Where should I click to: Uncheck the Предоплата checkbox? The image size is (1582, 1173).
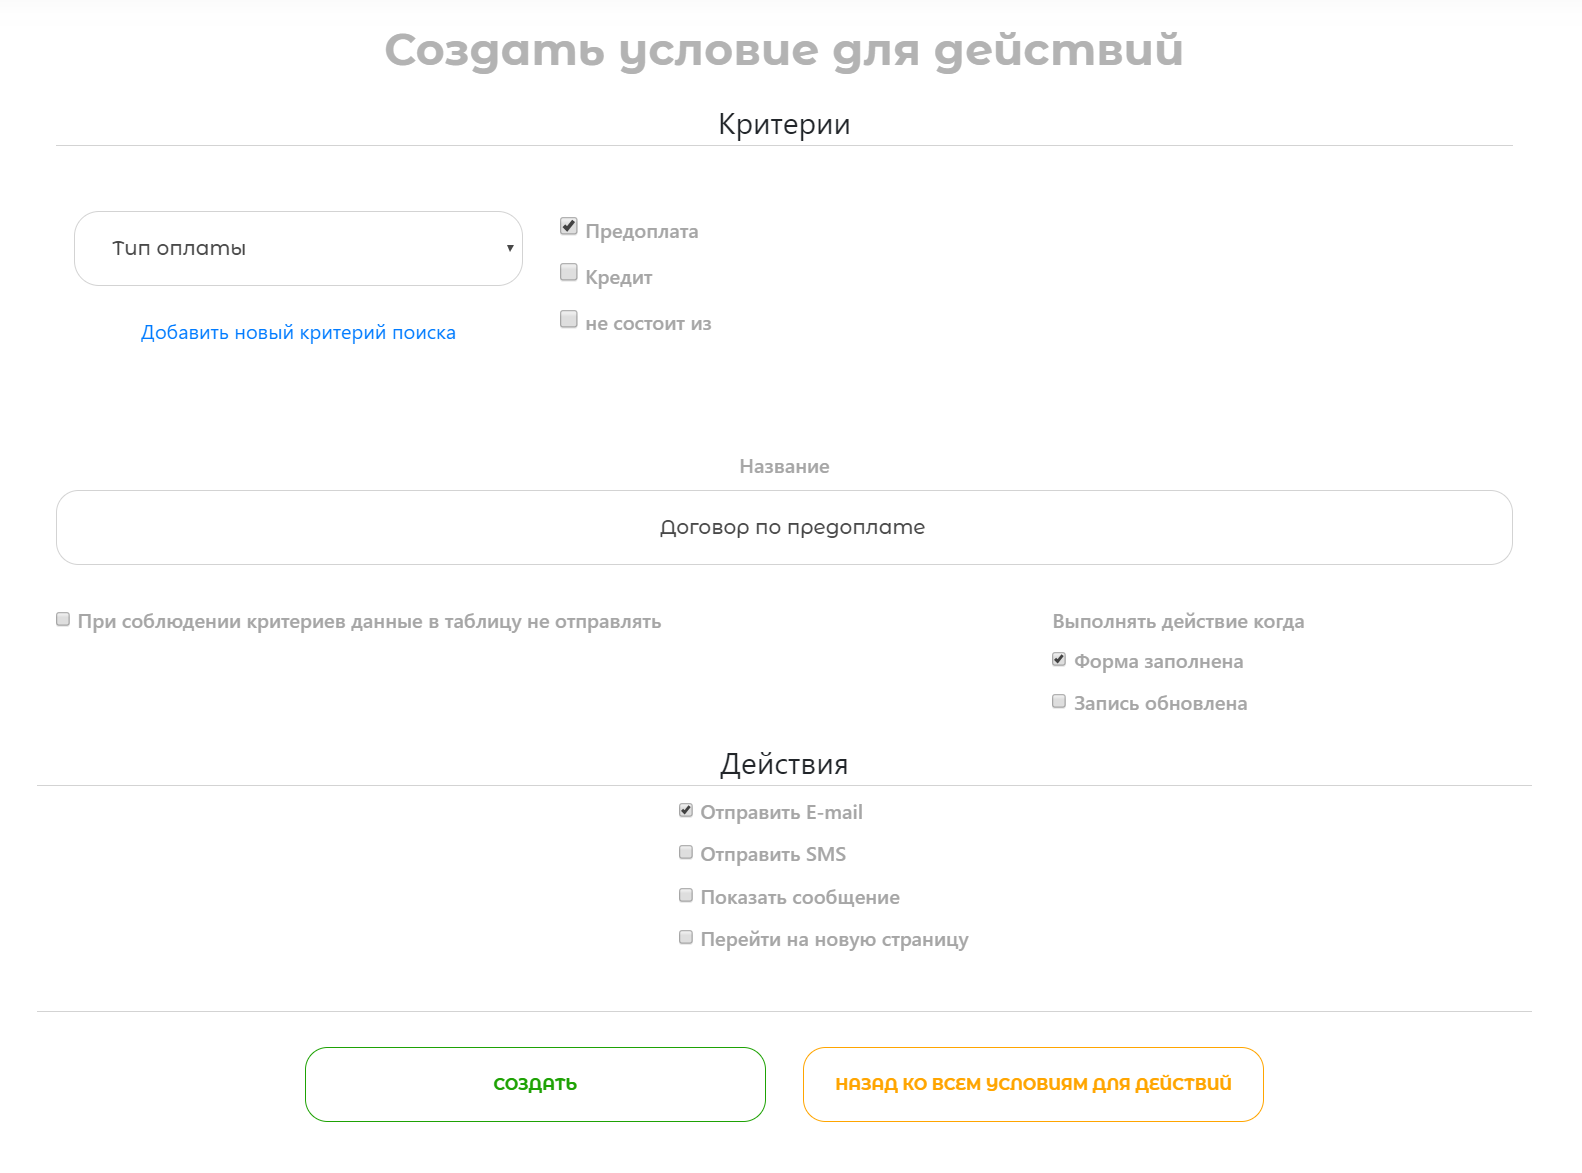point(569,226)
